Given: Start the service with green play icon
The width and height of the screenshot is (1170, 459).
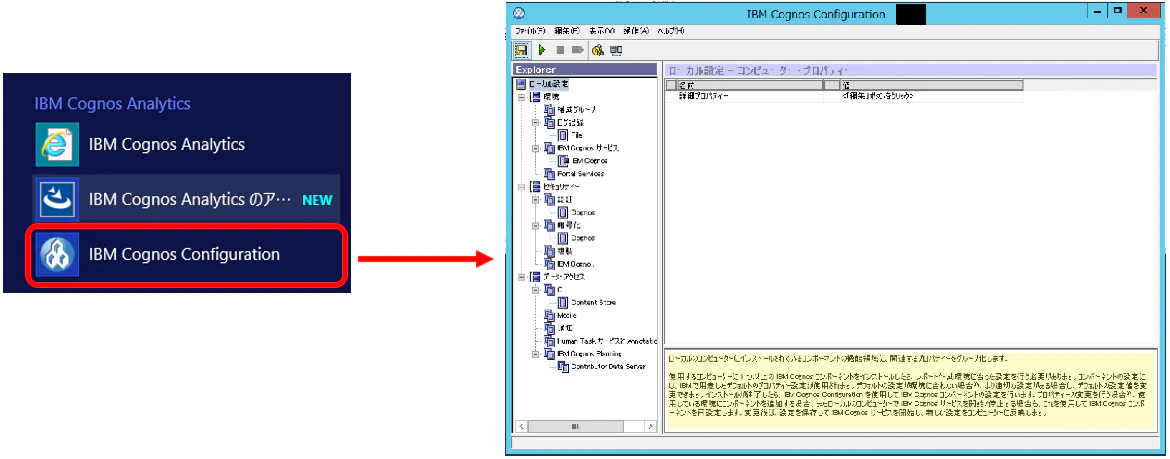Looking at the screenshot, I should coord(542,50).
